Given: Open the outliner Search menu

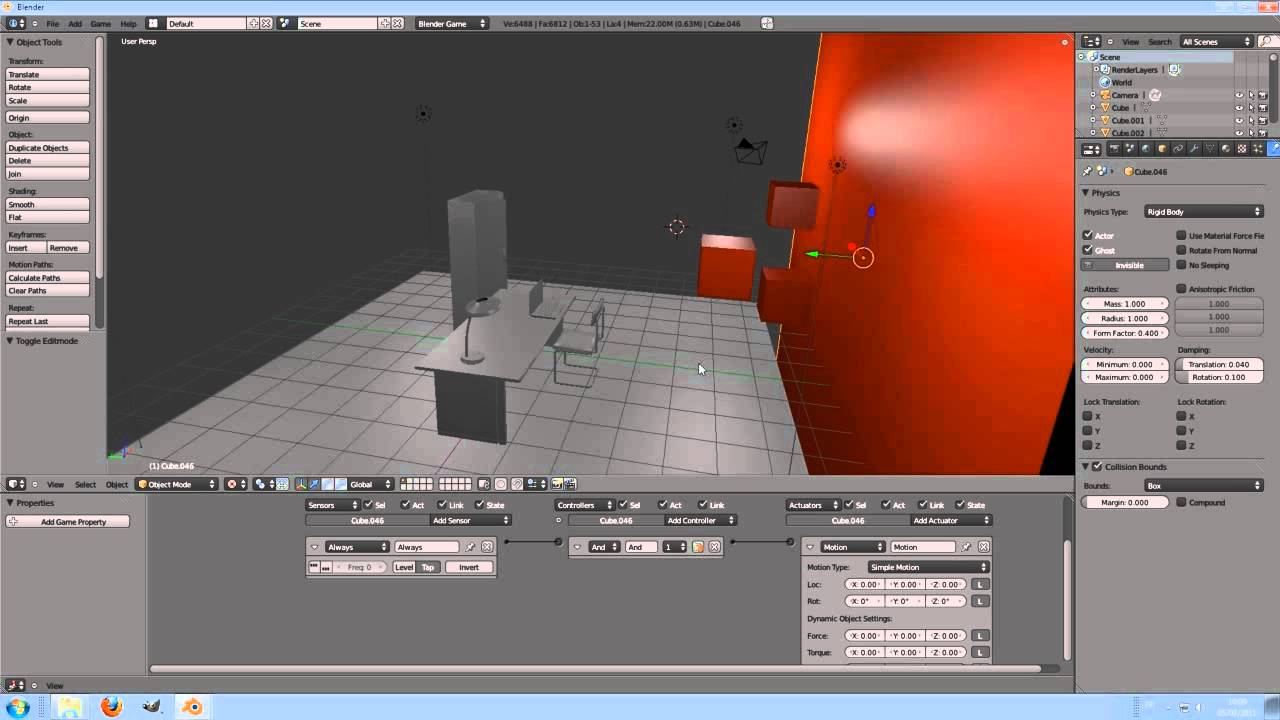Looking at the screenshot, I should [1160, 42].
